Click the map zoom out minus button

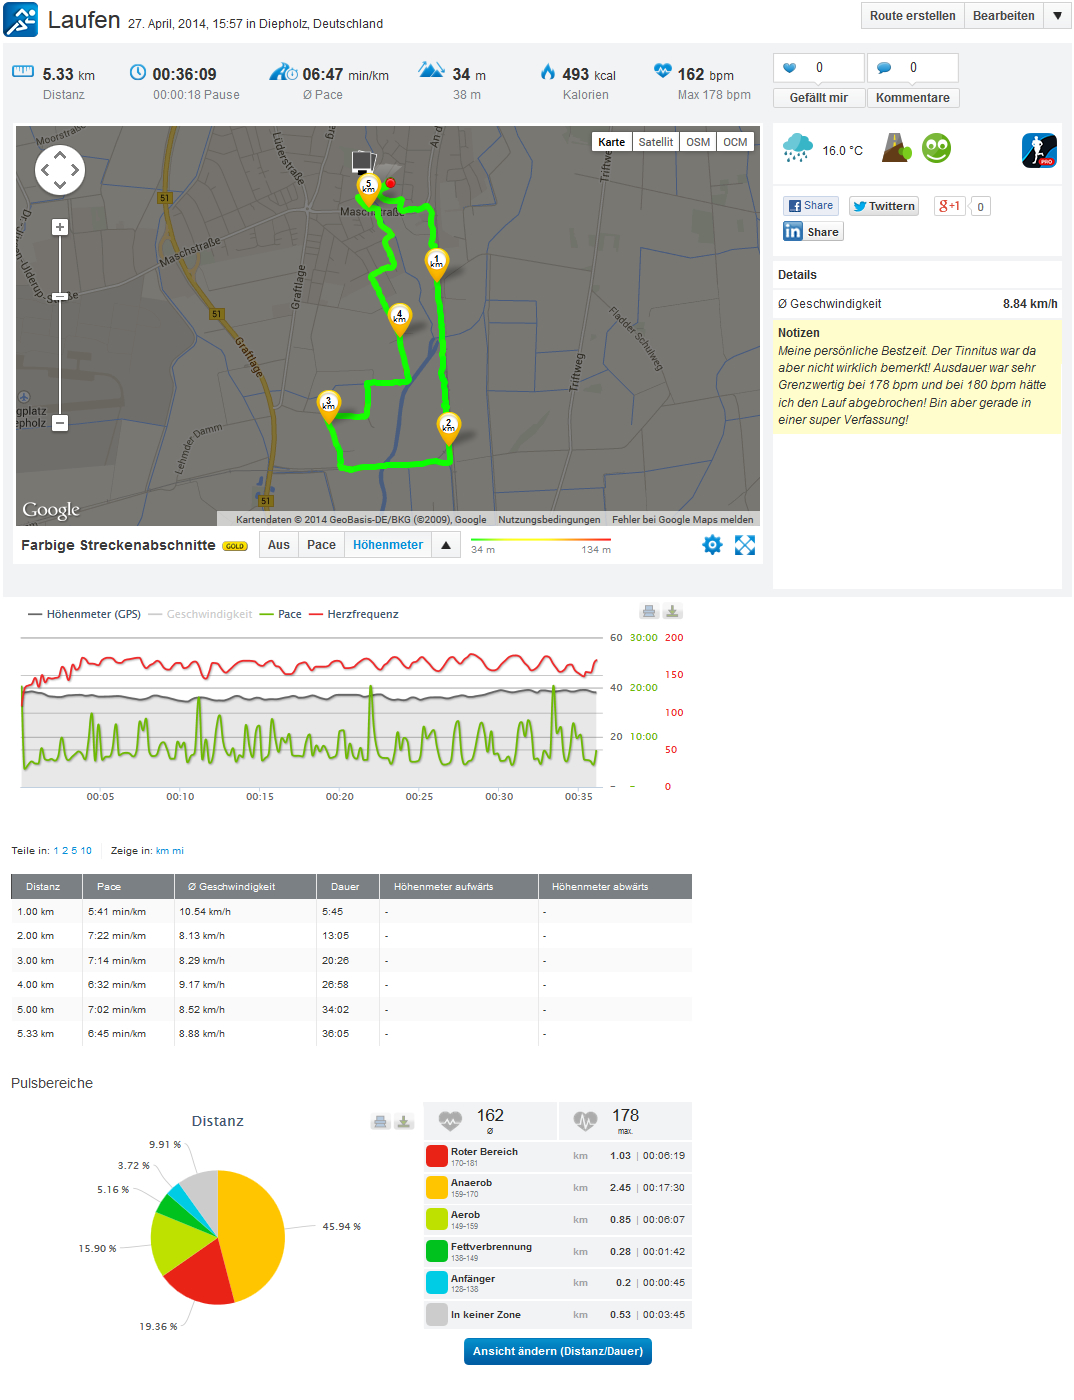(60, 423)
